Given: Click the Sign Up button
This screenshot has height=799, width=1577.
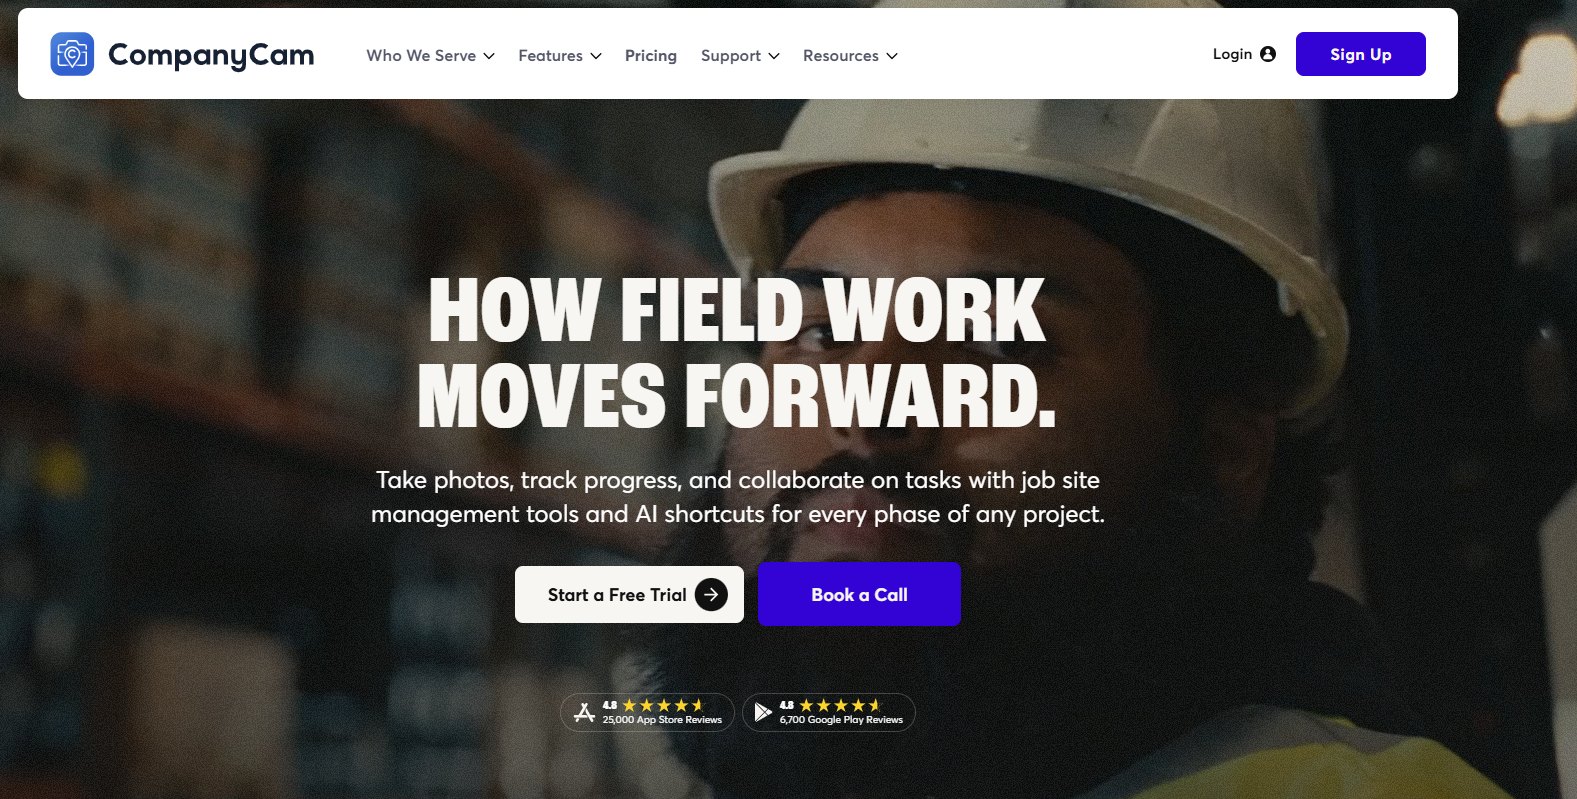Looking at the screenshot, I should point(1360,54).
